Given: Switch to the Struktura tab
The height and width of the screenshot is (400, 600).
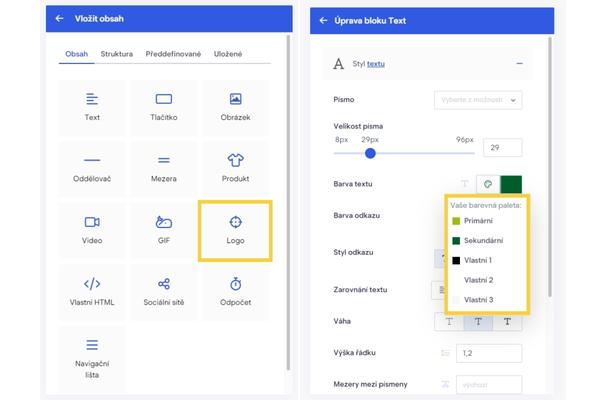Looking at the screenshot, I should (117, 53).
